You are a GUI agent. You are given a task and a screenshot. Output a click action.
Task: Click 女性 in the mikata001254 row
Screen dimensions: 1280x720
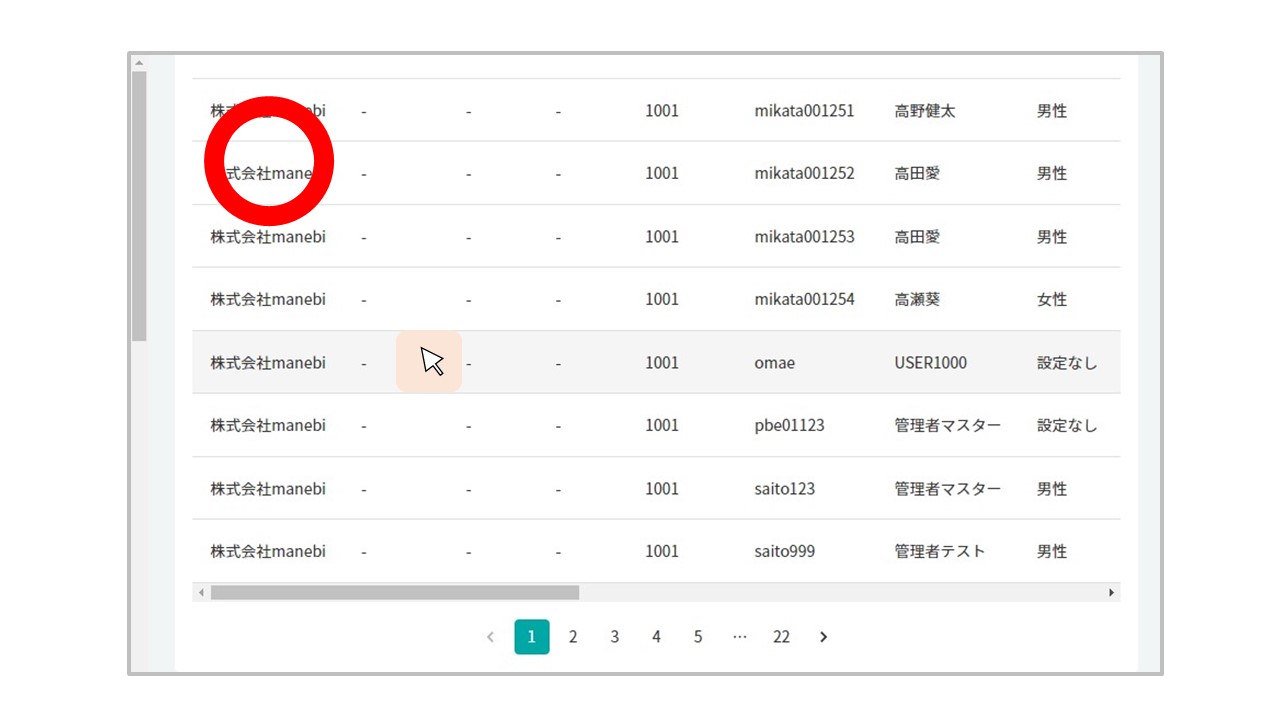click(1052, 299)
